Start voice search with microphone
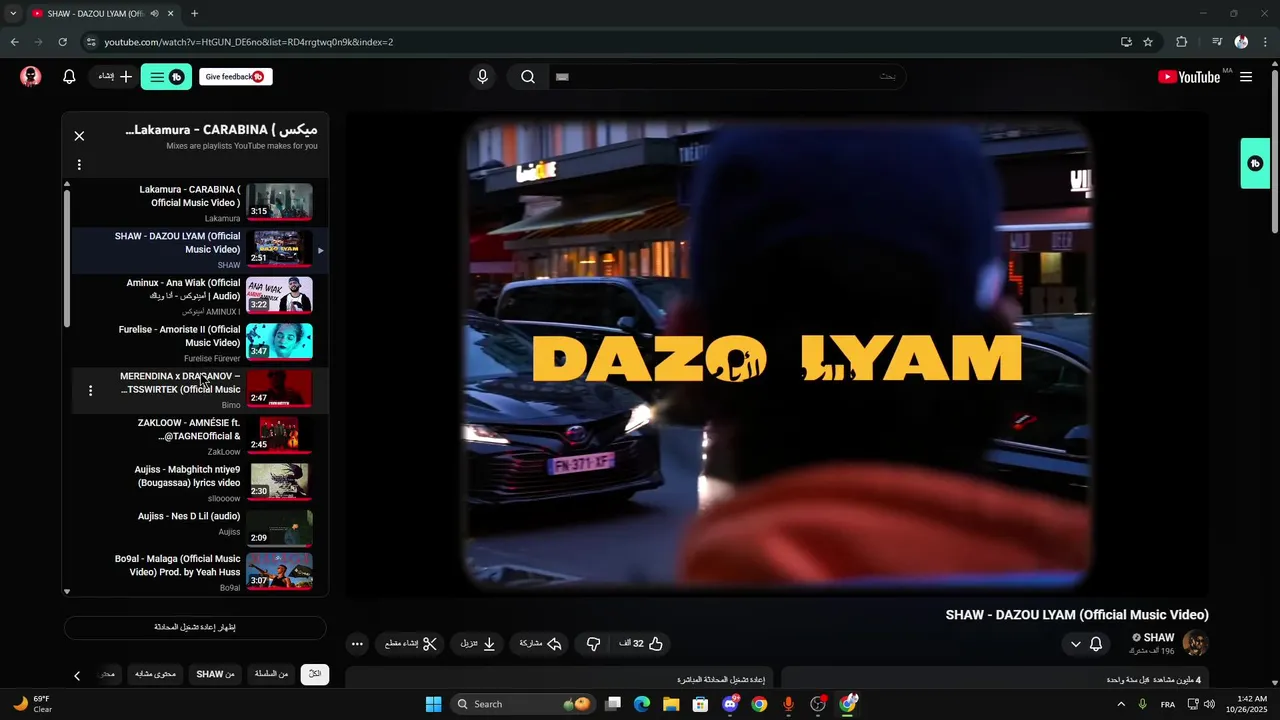Image resolution: width=1280 pixels, height=720 pixels. pyautogui.click(x=483, y=77)
